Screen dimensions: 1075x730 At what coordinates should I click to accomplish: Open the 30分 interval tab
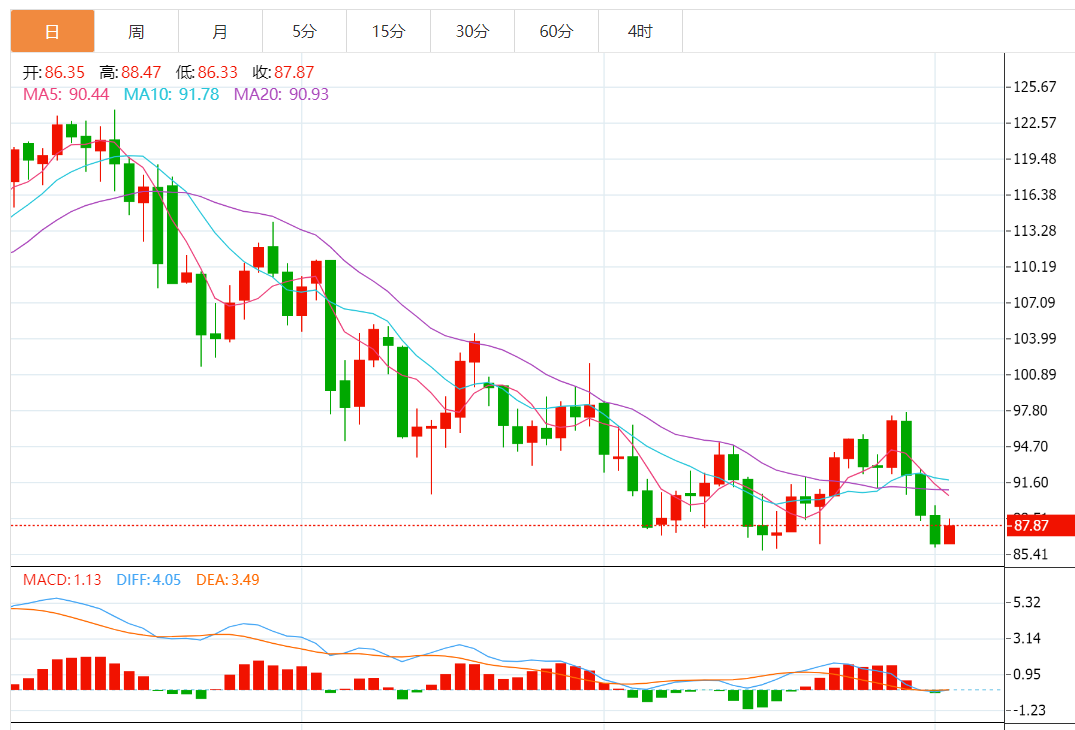click(472, 31)
